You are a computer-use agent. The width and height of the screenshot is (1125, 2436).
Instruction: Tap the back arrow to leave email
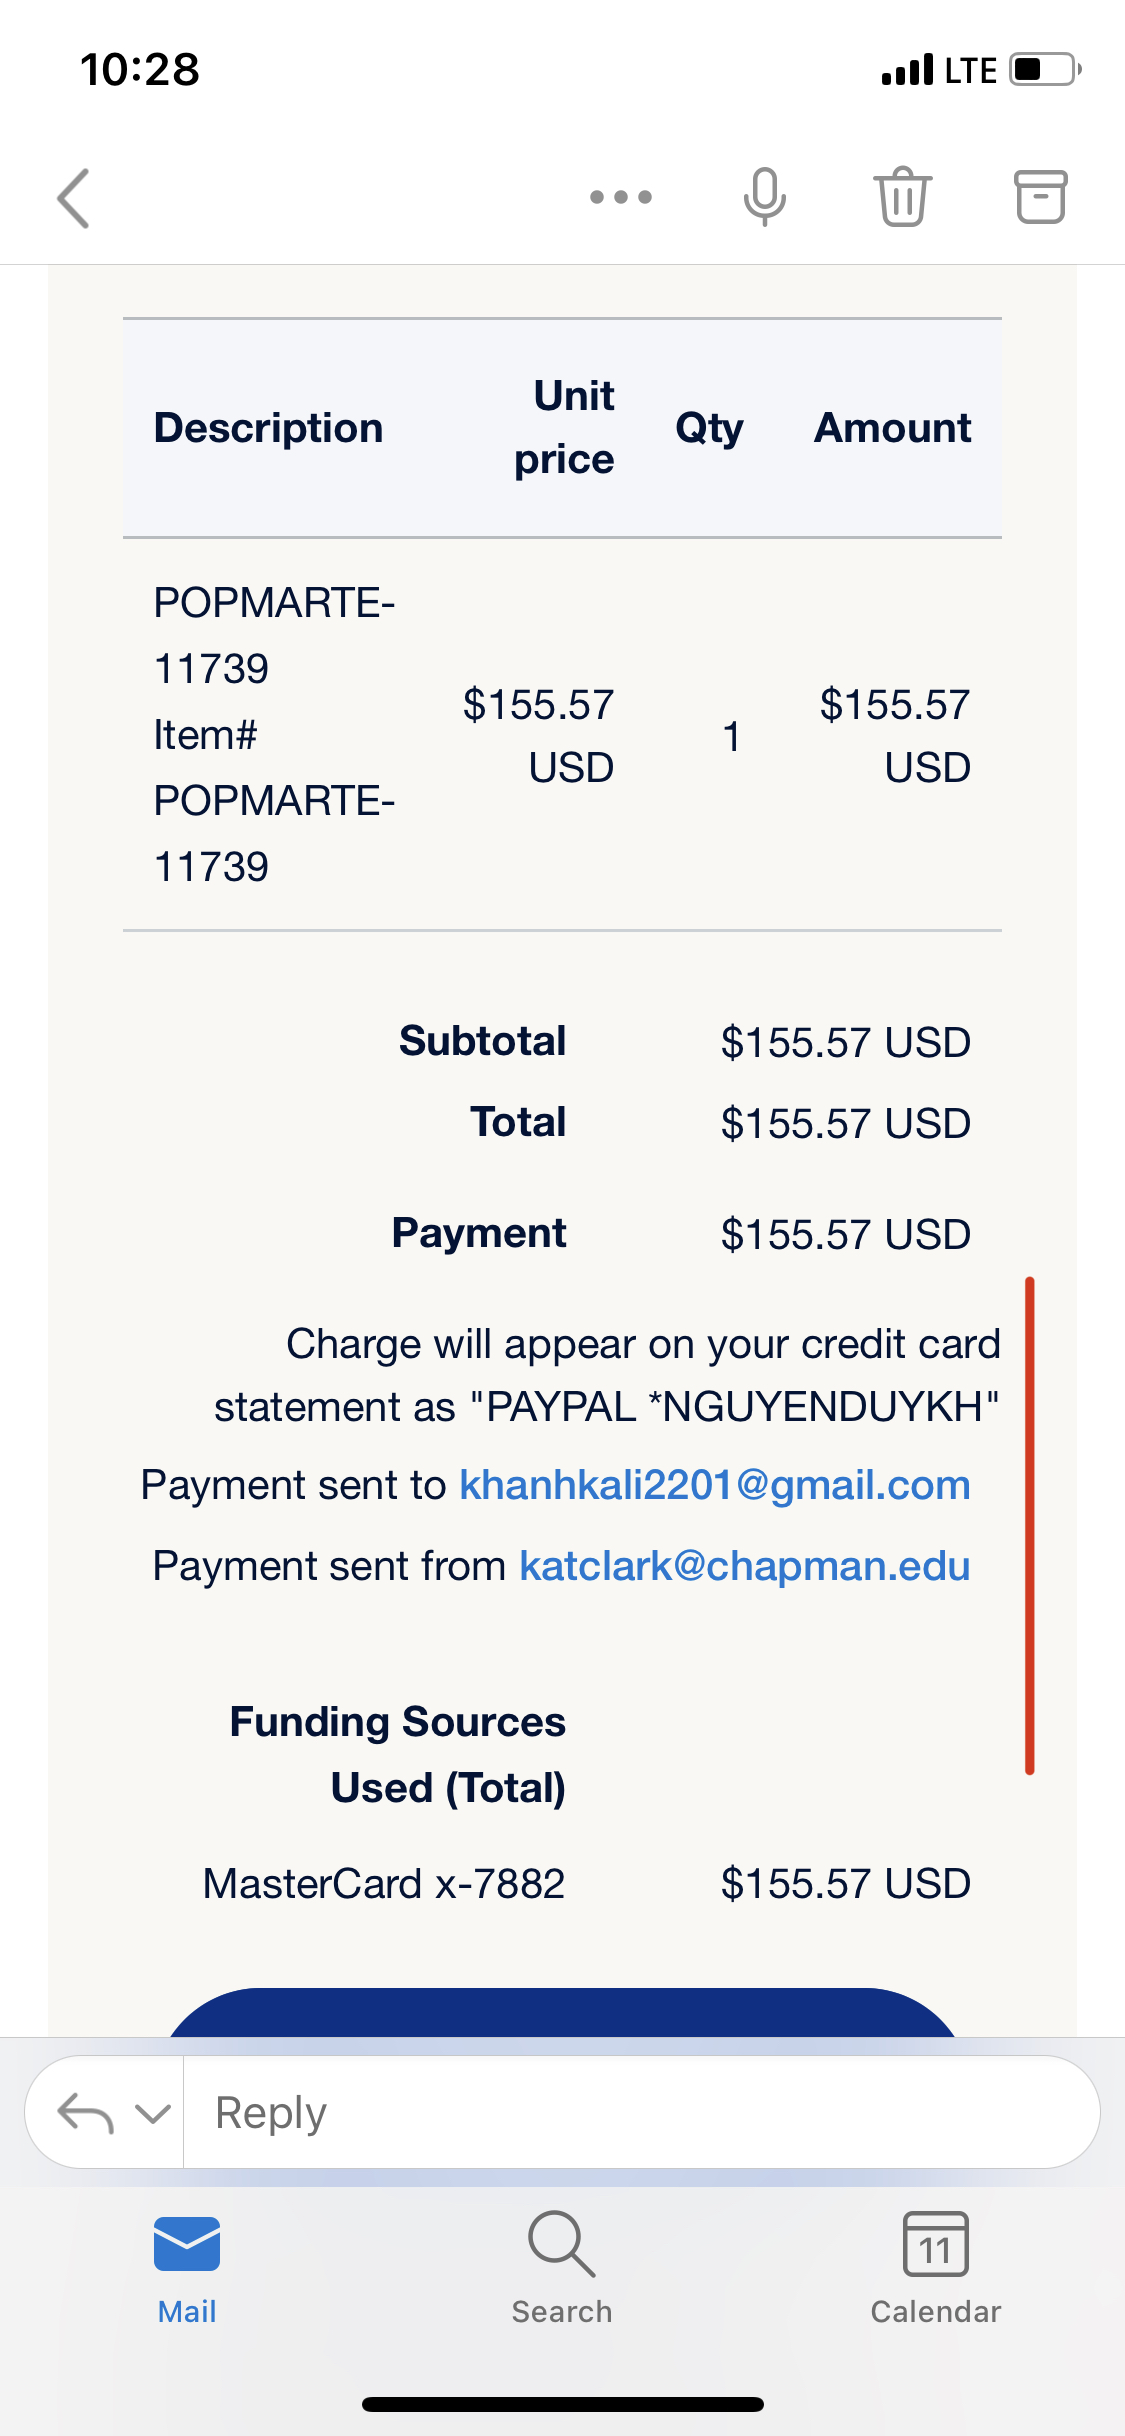tap(74, 198)
